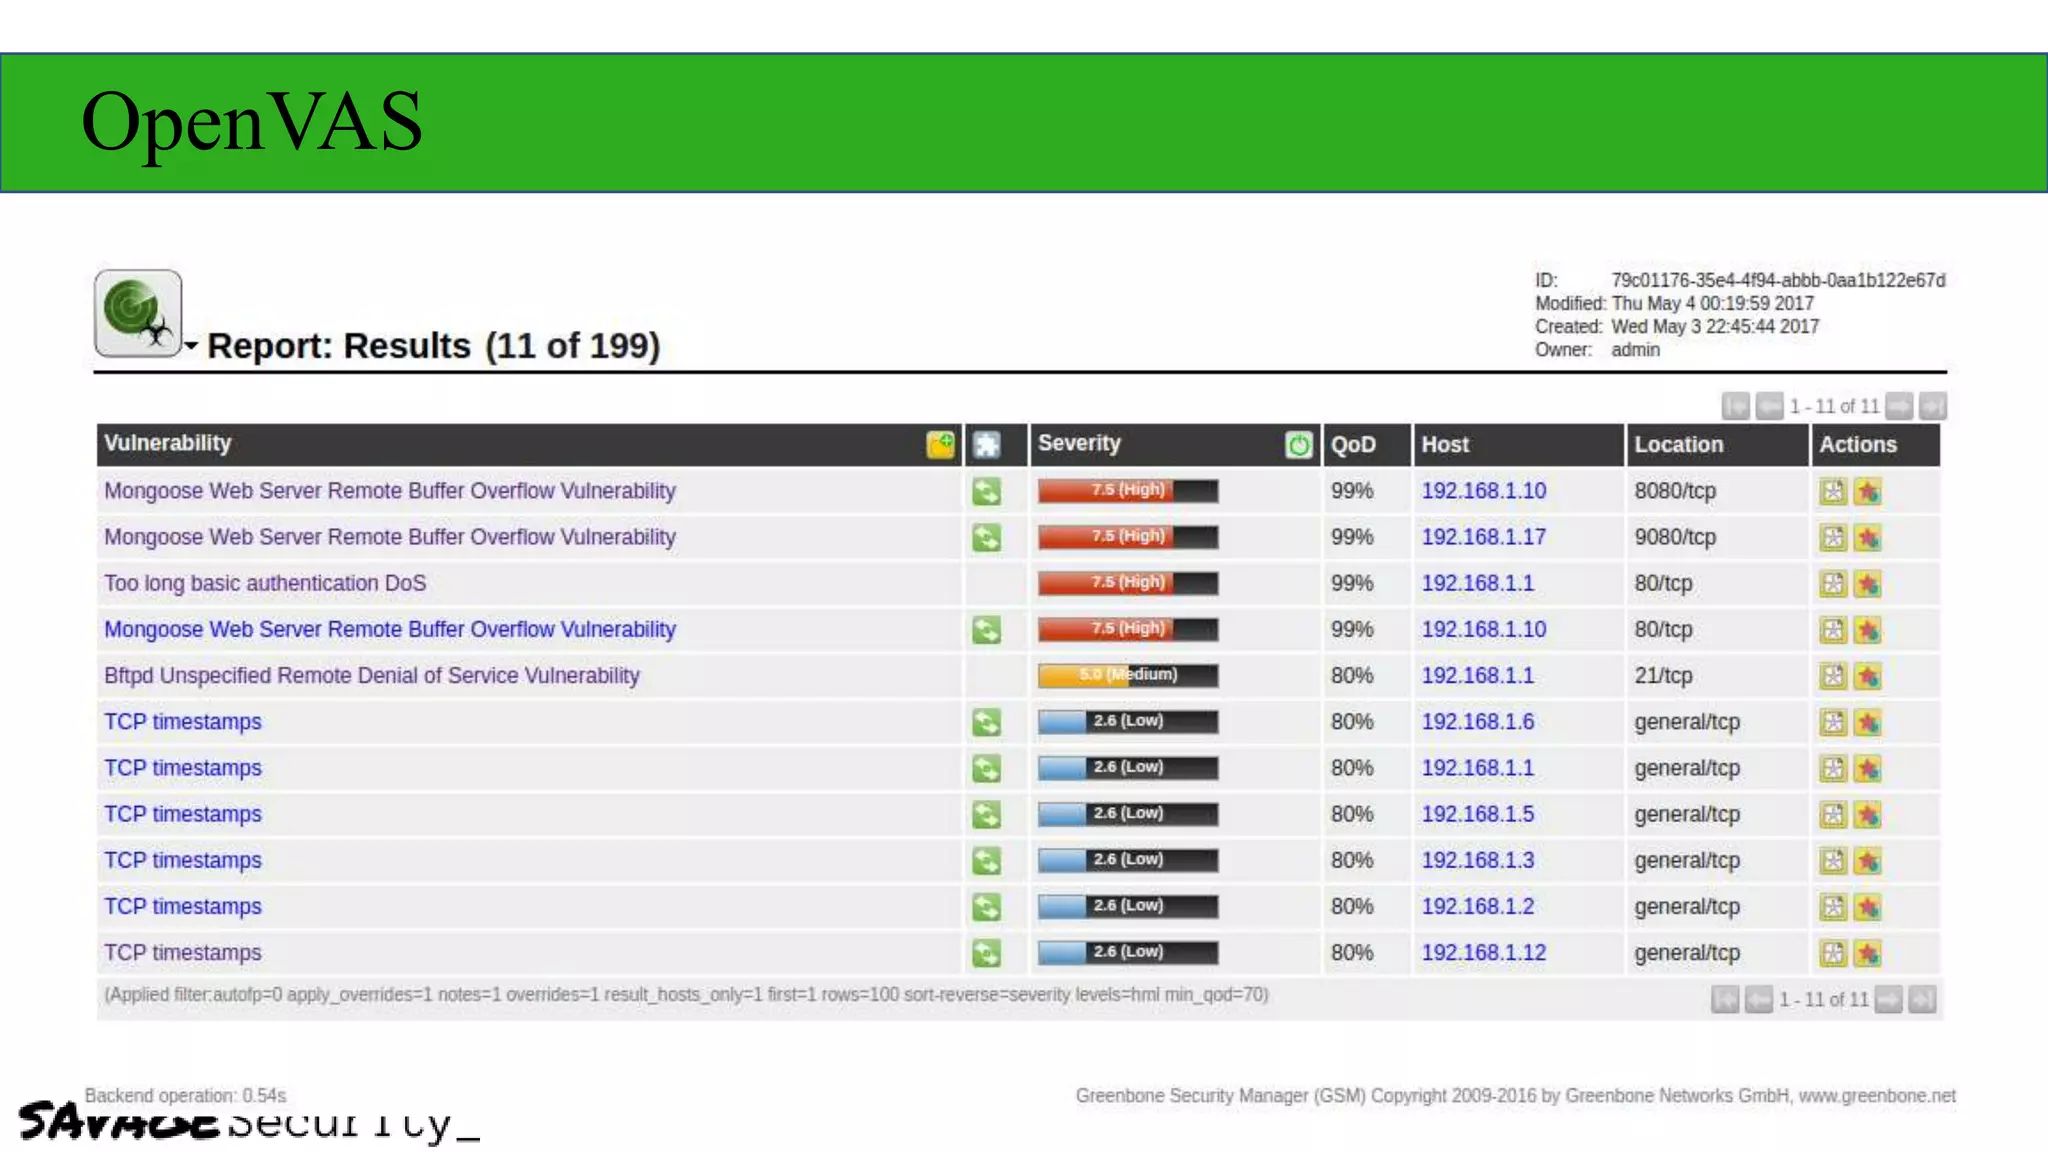The image size is (2048, 1152).
Task: Open Mongoose Buffer Overflow result on 80/tcp
Action: pos(390,629)
